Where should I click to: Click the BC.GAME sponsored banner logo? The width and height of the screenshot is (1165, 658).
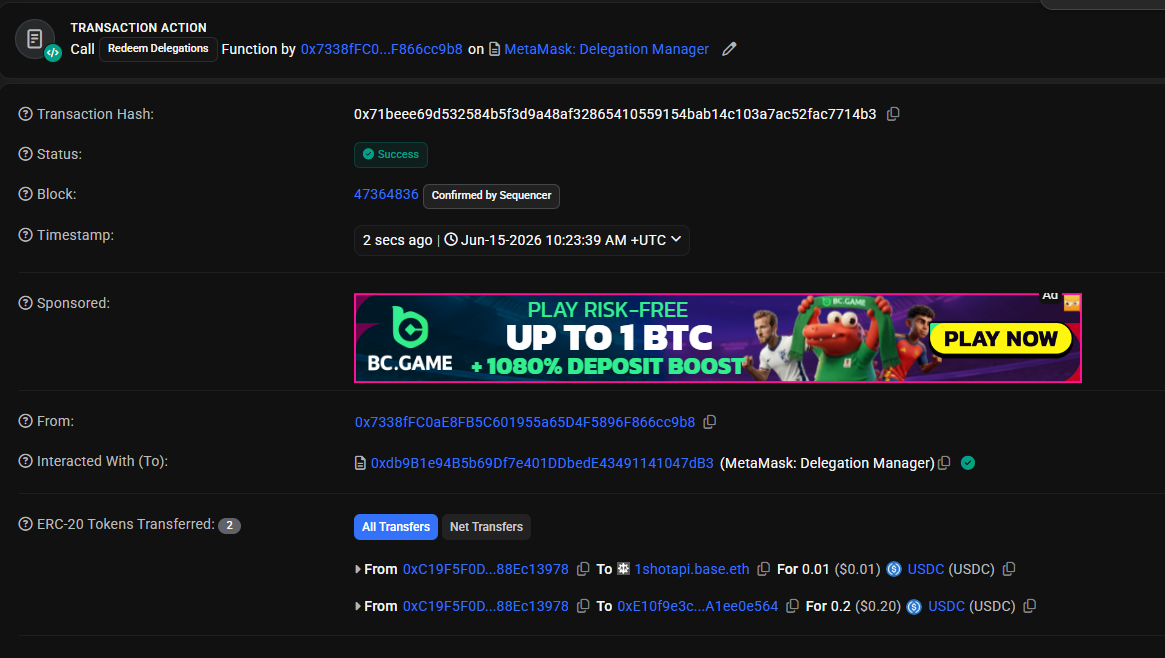(409, 338)
